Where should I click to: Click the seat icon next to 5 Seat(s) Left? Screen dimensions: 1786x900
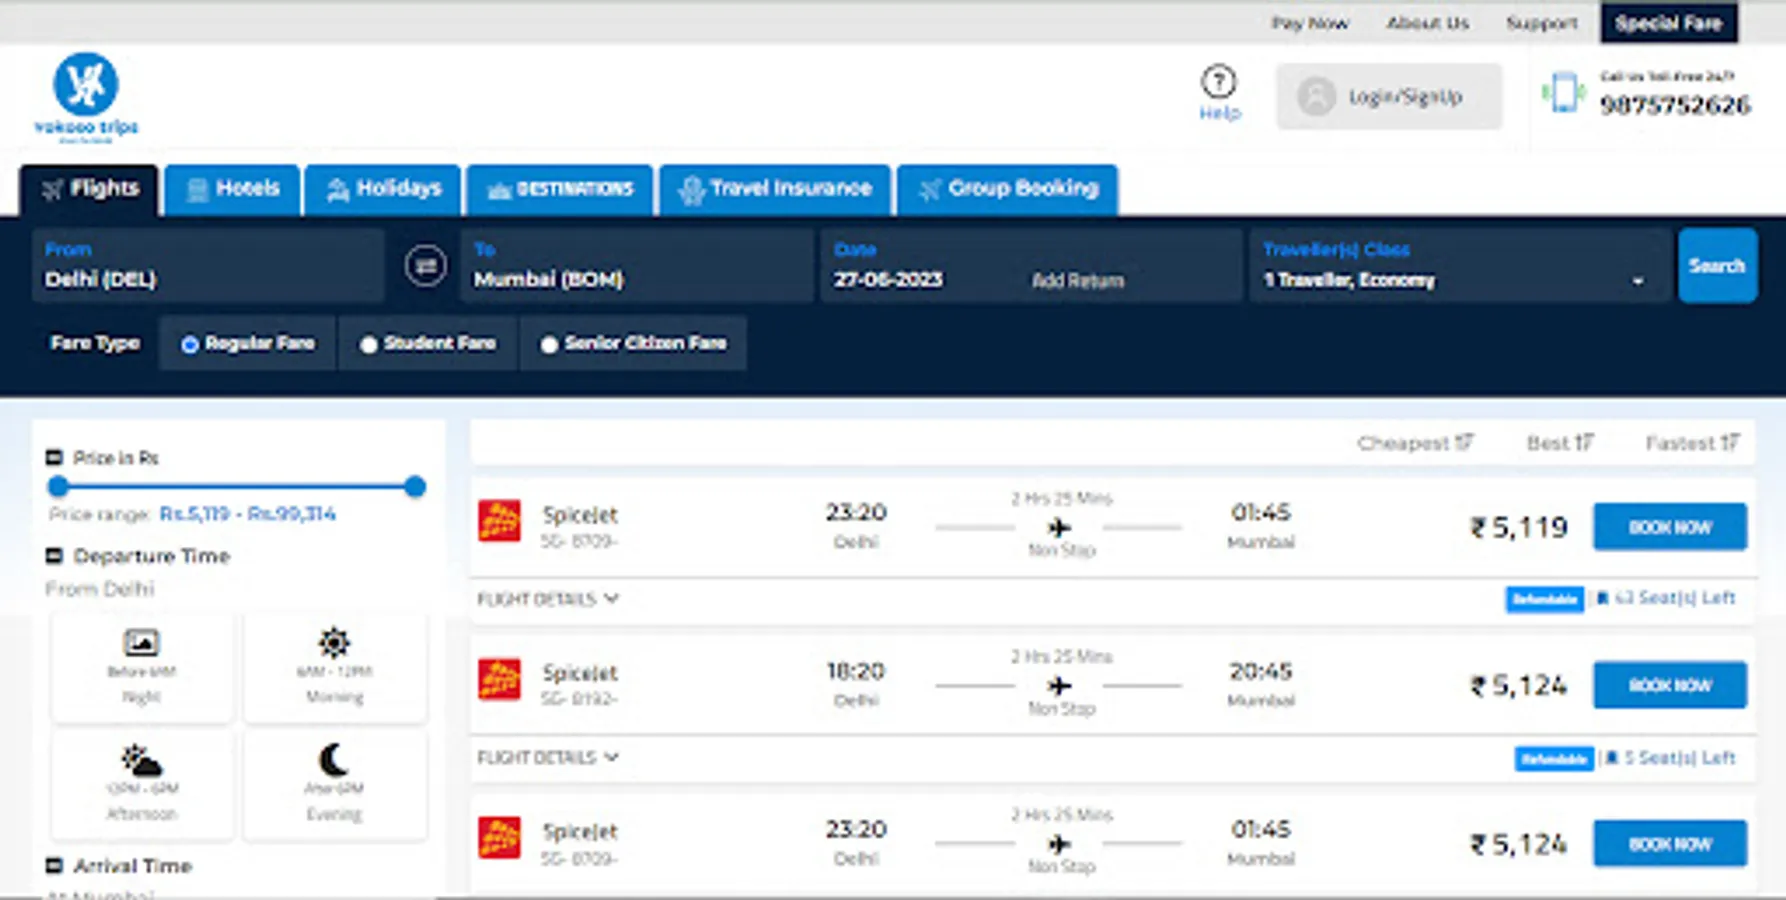[x=1611, y=758]
